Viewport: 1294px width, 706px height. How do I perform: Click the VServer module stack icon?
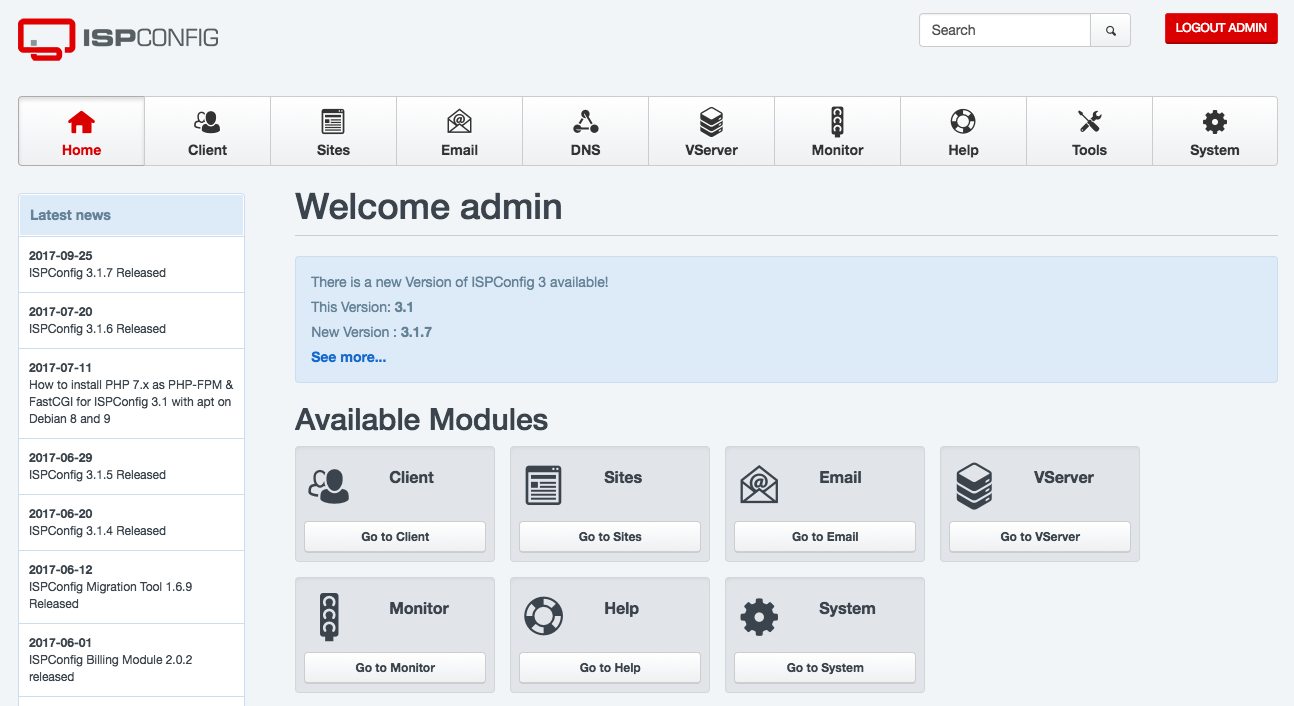(974, 485)
